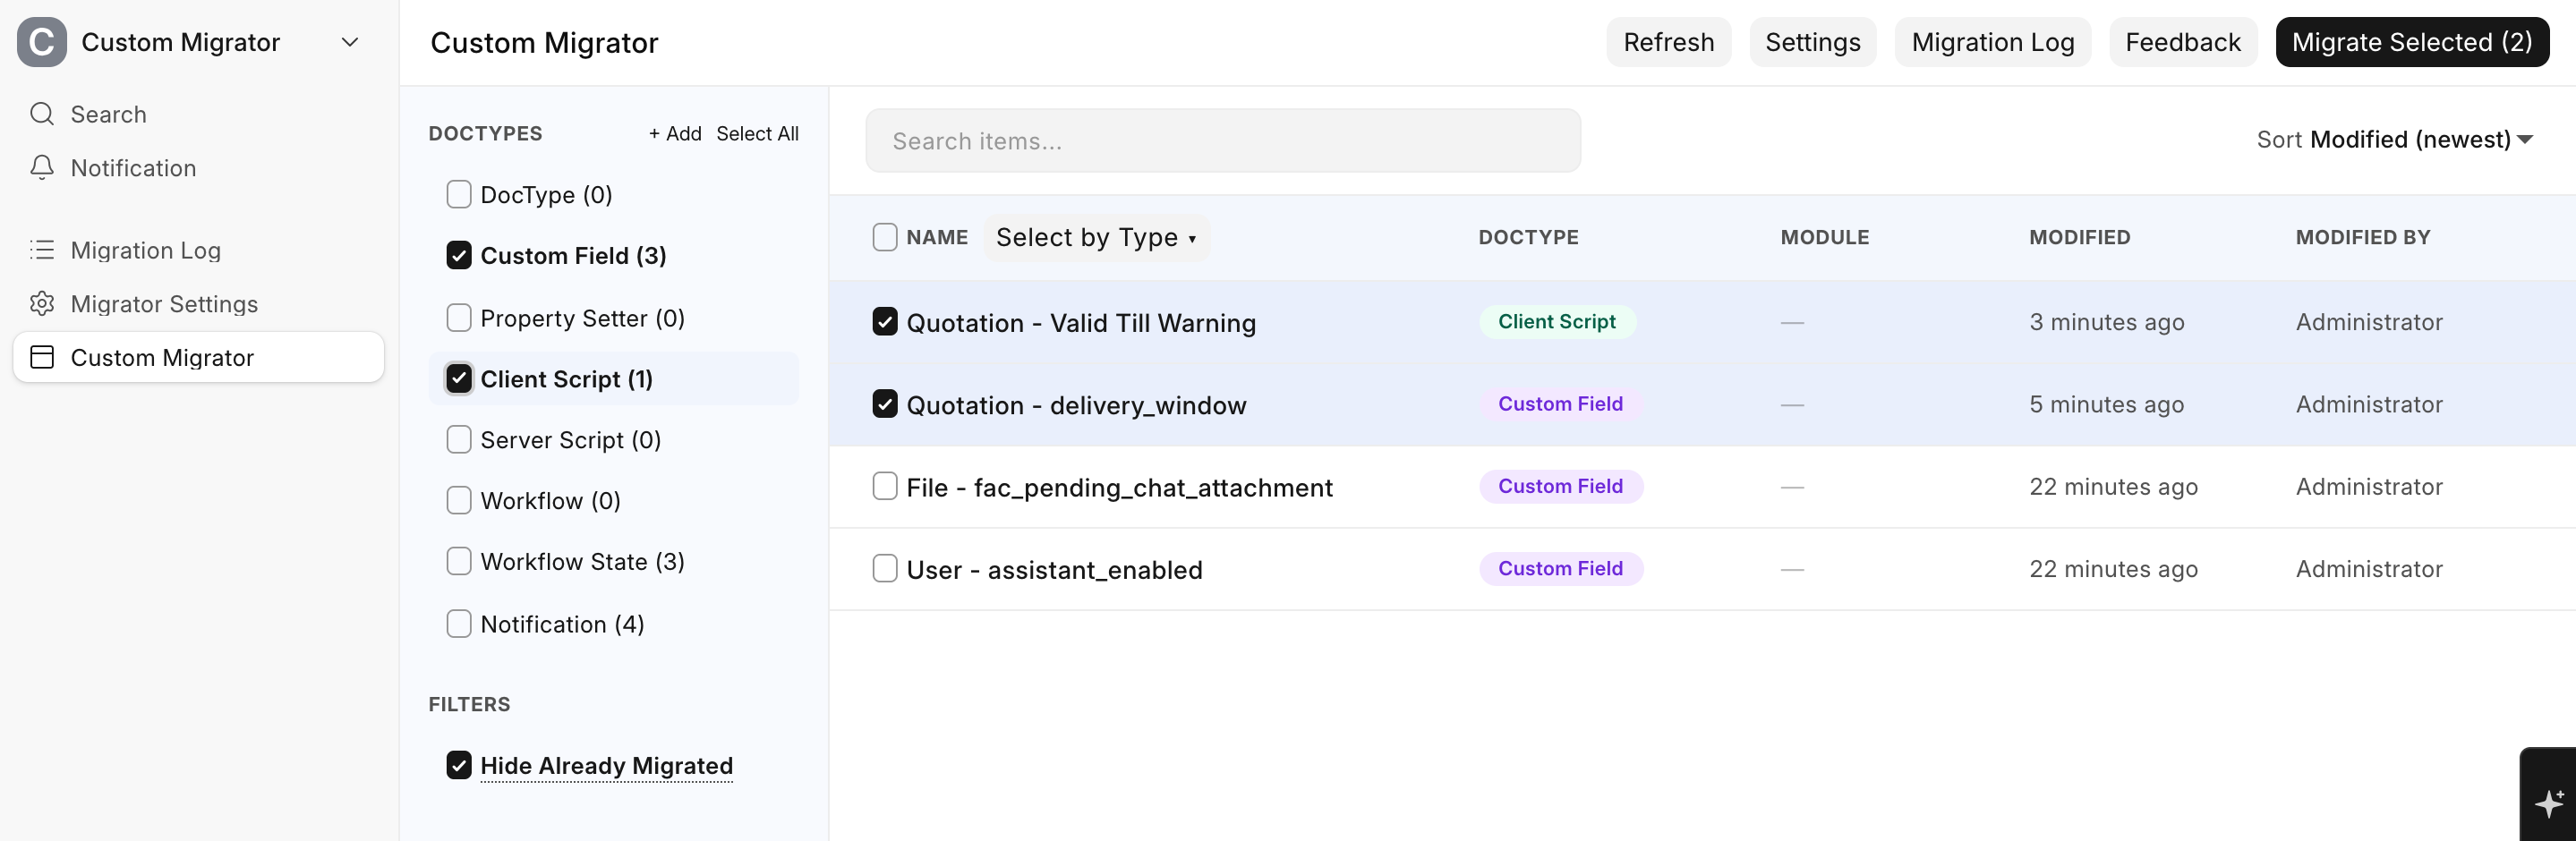Check the Server Script (0) checkbox
This screenshot has height=841, width=2576.
tap(459, 440)
